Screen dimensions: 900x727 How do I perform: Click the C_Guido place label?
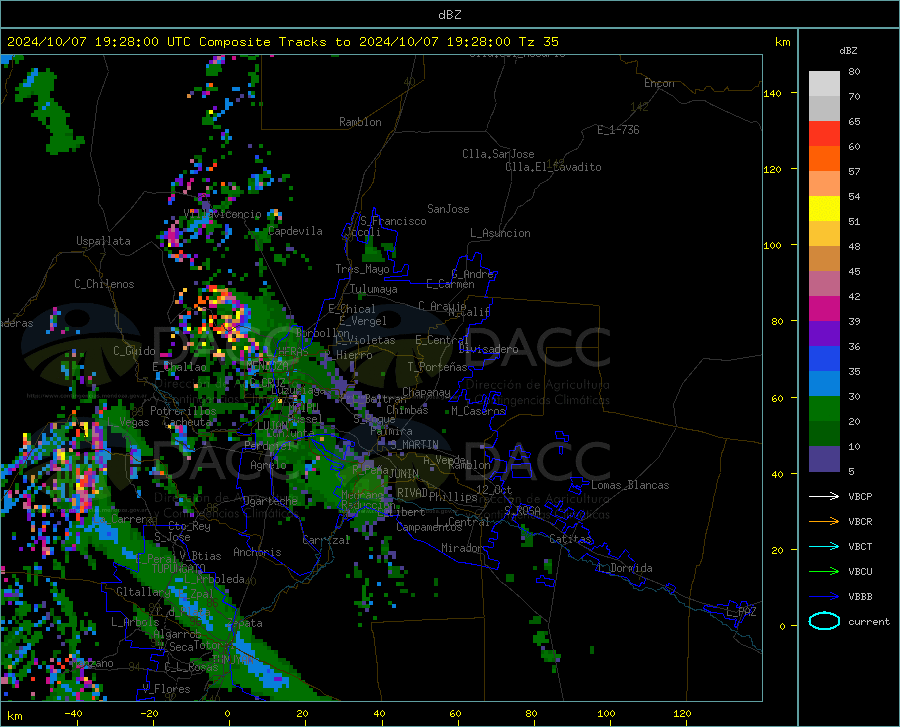134,351
